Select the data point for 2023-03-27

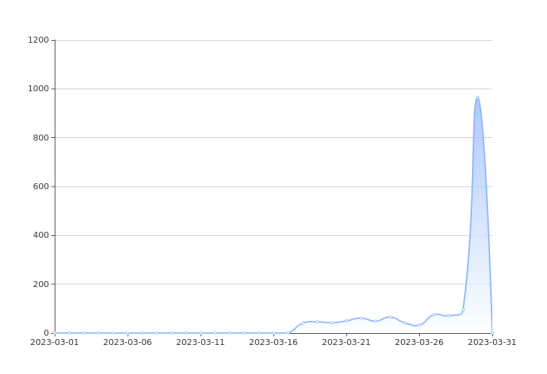[434, 315]
